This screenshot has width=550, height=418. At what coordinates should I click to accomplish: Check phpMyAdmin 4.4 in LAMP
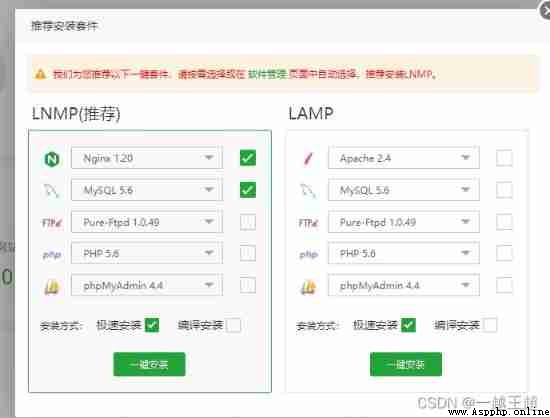pos(504,285)
